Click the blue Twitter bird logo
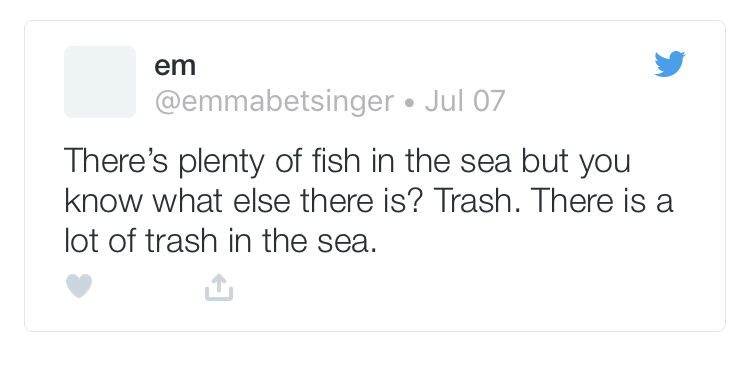This screenshot has width=750, height=367. [670, 64]
